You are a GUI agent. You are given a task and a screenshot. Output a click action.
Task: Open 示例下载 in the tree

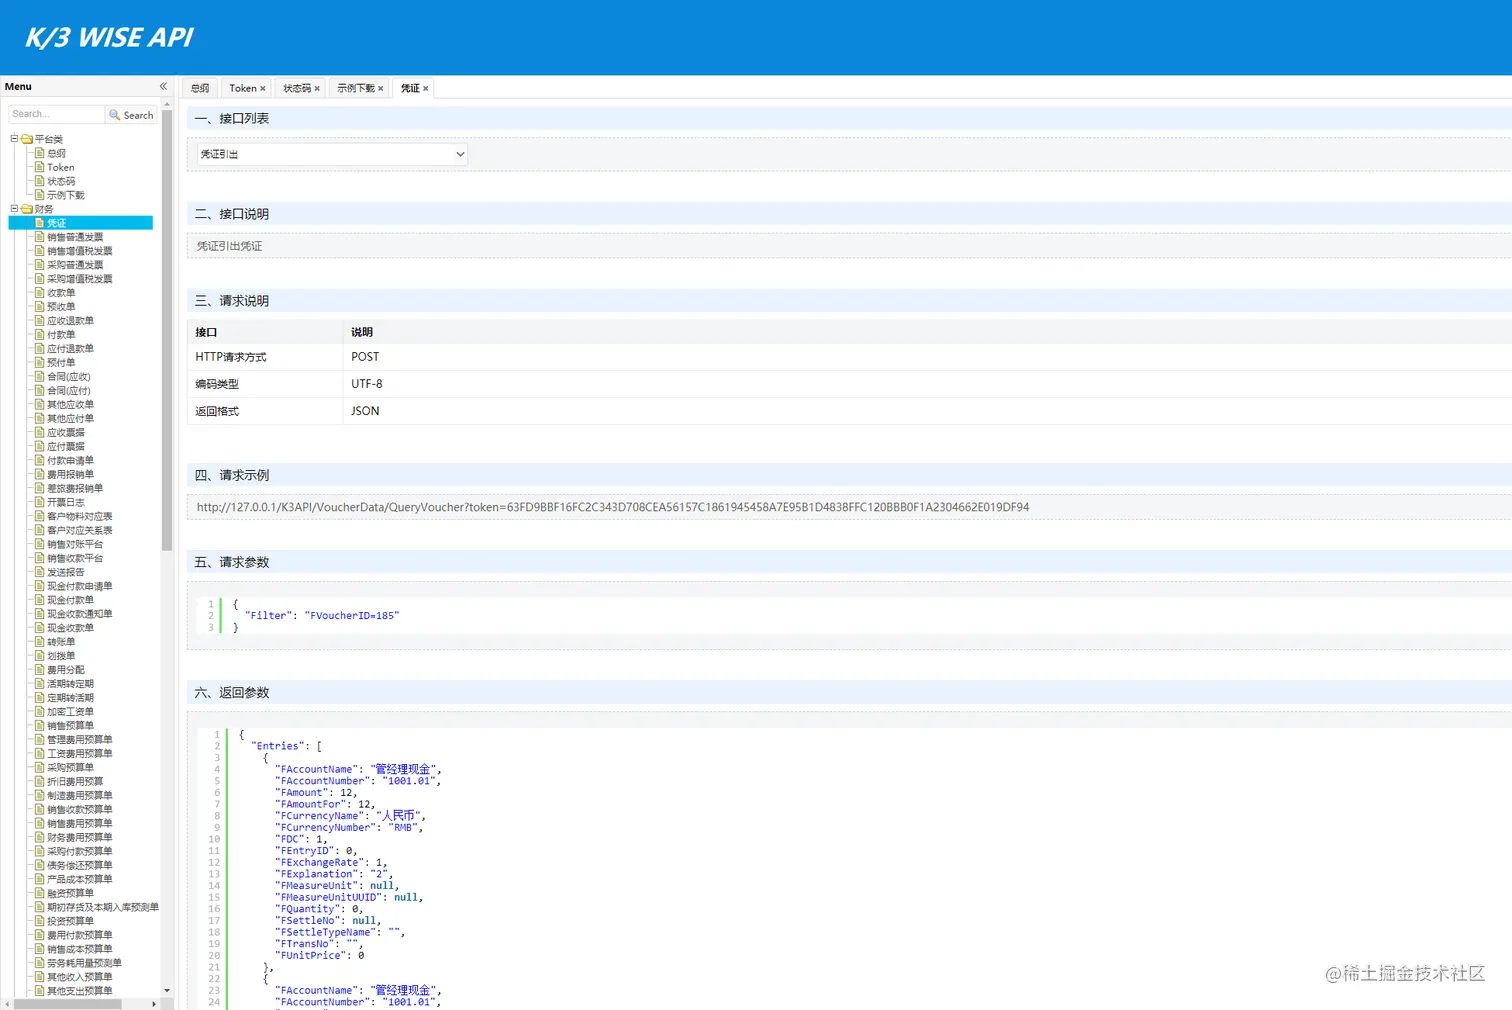(x=65, y=195)
